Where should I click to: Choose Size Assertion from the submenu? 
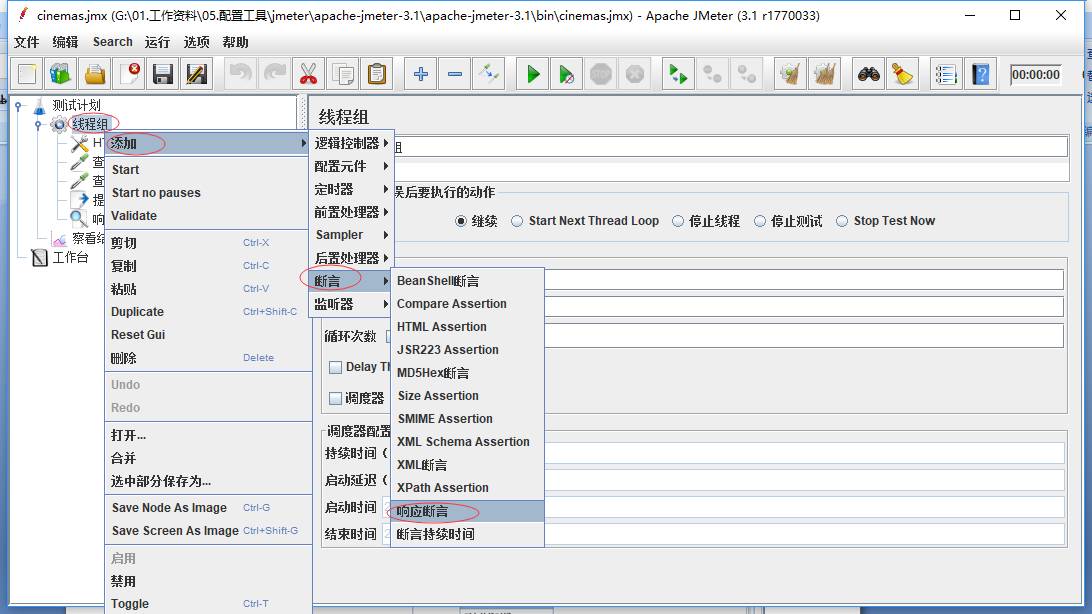467,396
